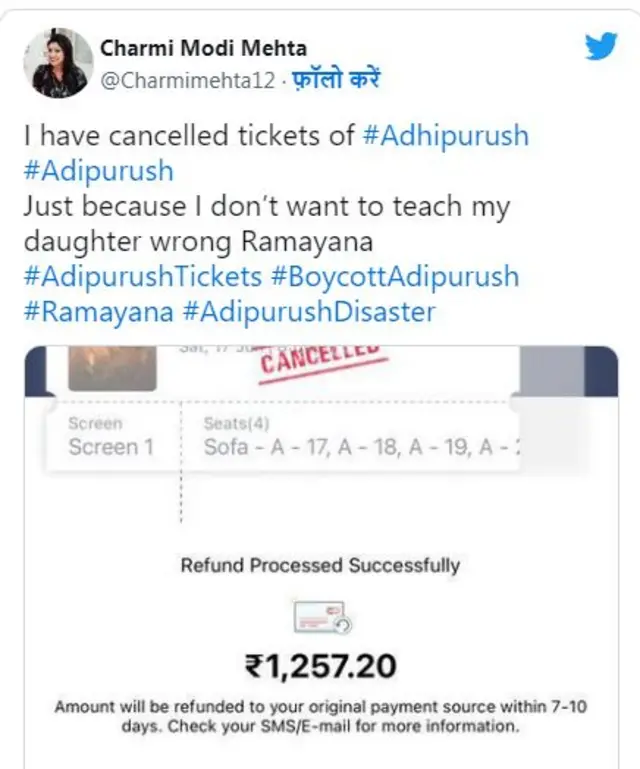
Task: Click the Sofa seats list text
Action: [x=362, y=447]
